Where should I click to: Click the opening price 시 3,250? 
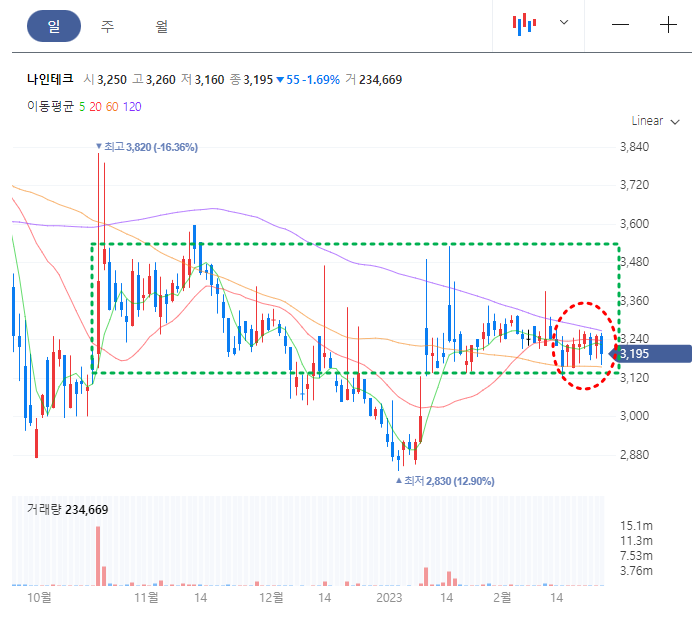[106, 80]
